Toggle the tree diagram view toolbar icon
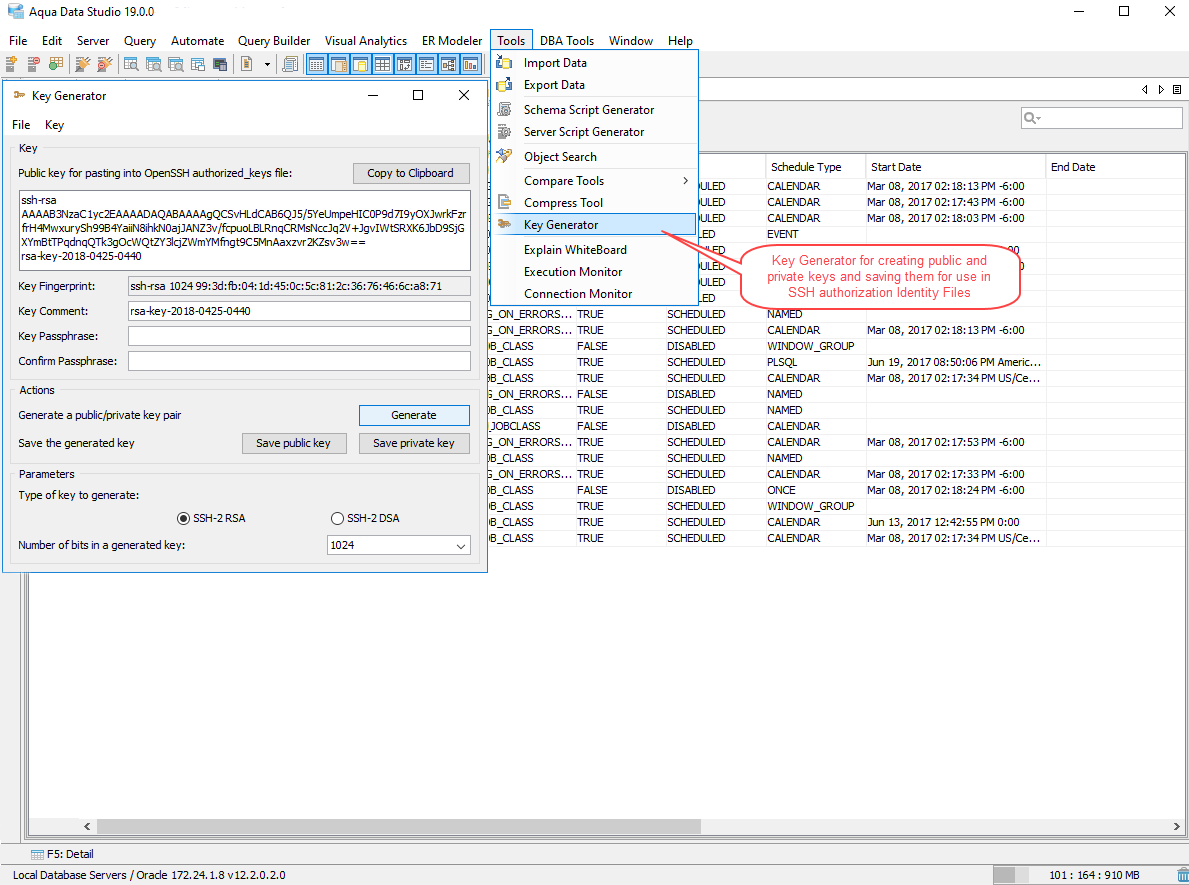This screenshot has width=1189, height=885. pyautogui.click(x=448, y=64)
